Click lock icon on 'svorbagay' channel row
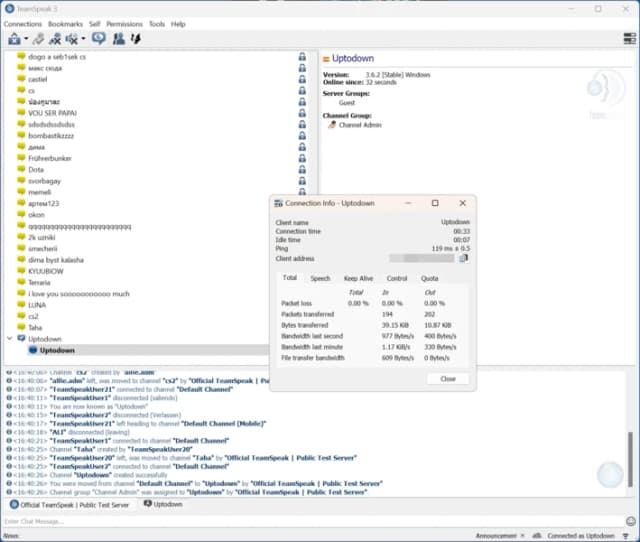Image resolution: width=640 pixels, height=542 pixels. [302, 180]
